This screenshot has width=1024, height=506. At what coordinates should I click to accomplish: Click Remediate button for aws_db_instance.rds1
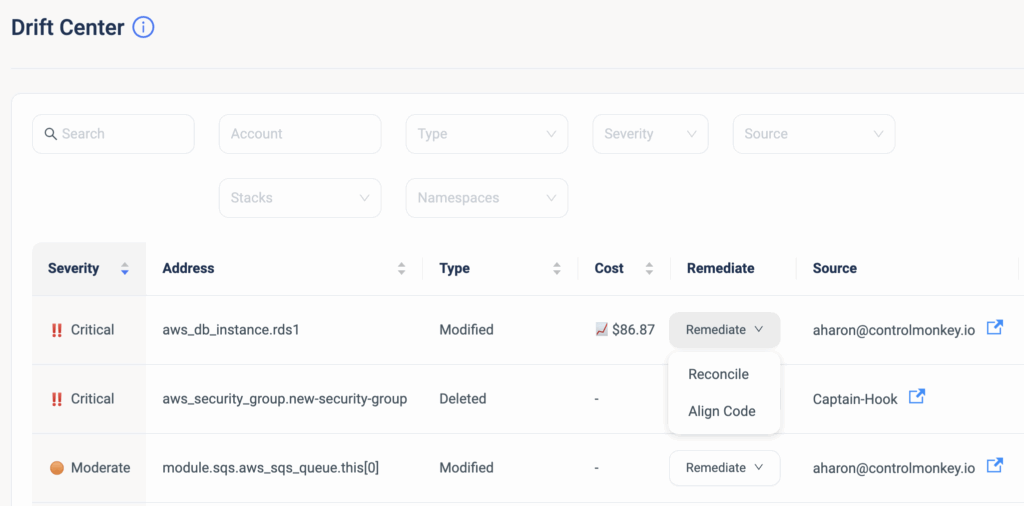coord(724,329)
